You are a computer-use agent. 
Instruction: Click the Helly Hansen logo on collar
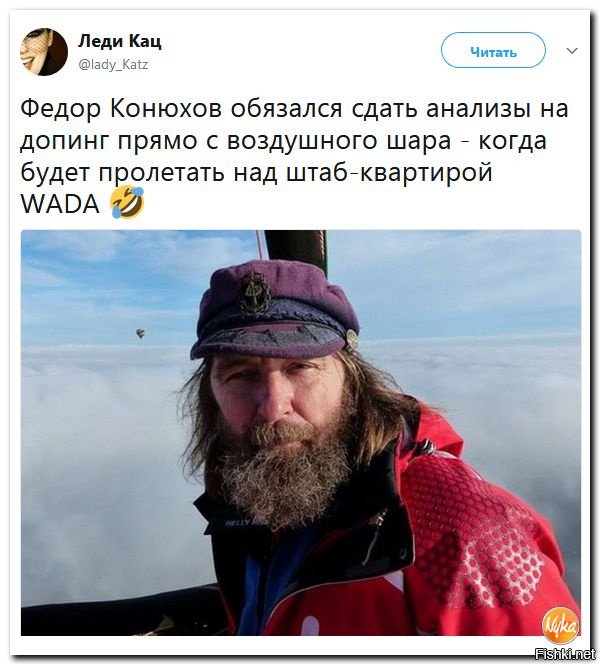tap(244, 523)
